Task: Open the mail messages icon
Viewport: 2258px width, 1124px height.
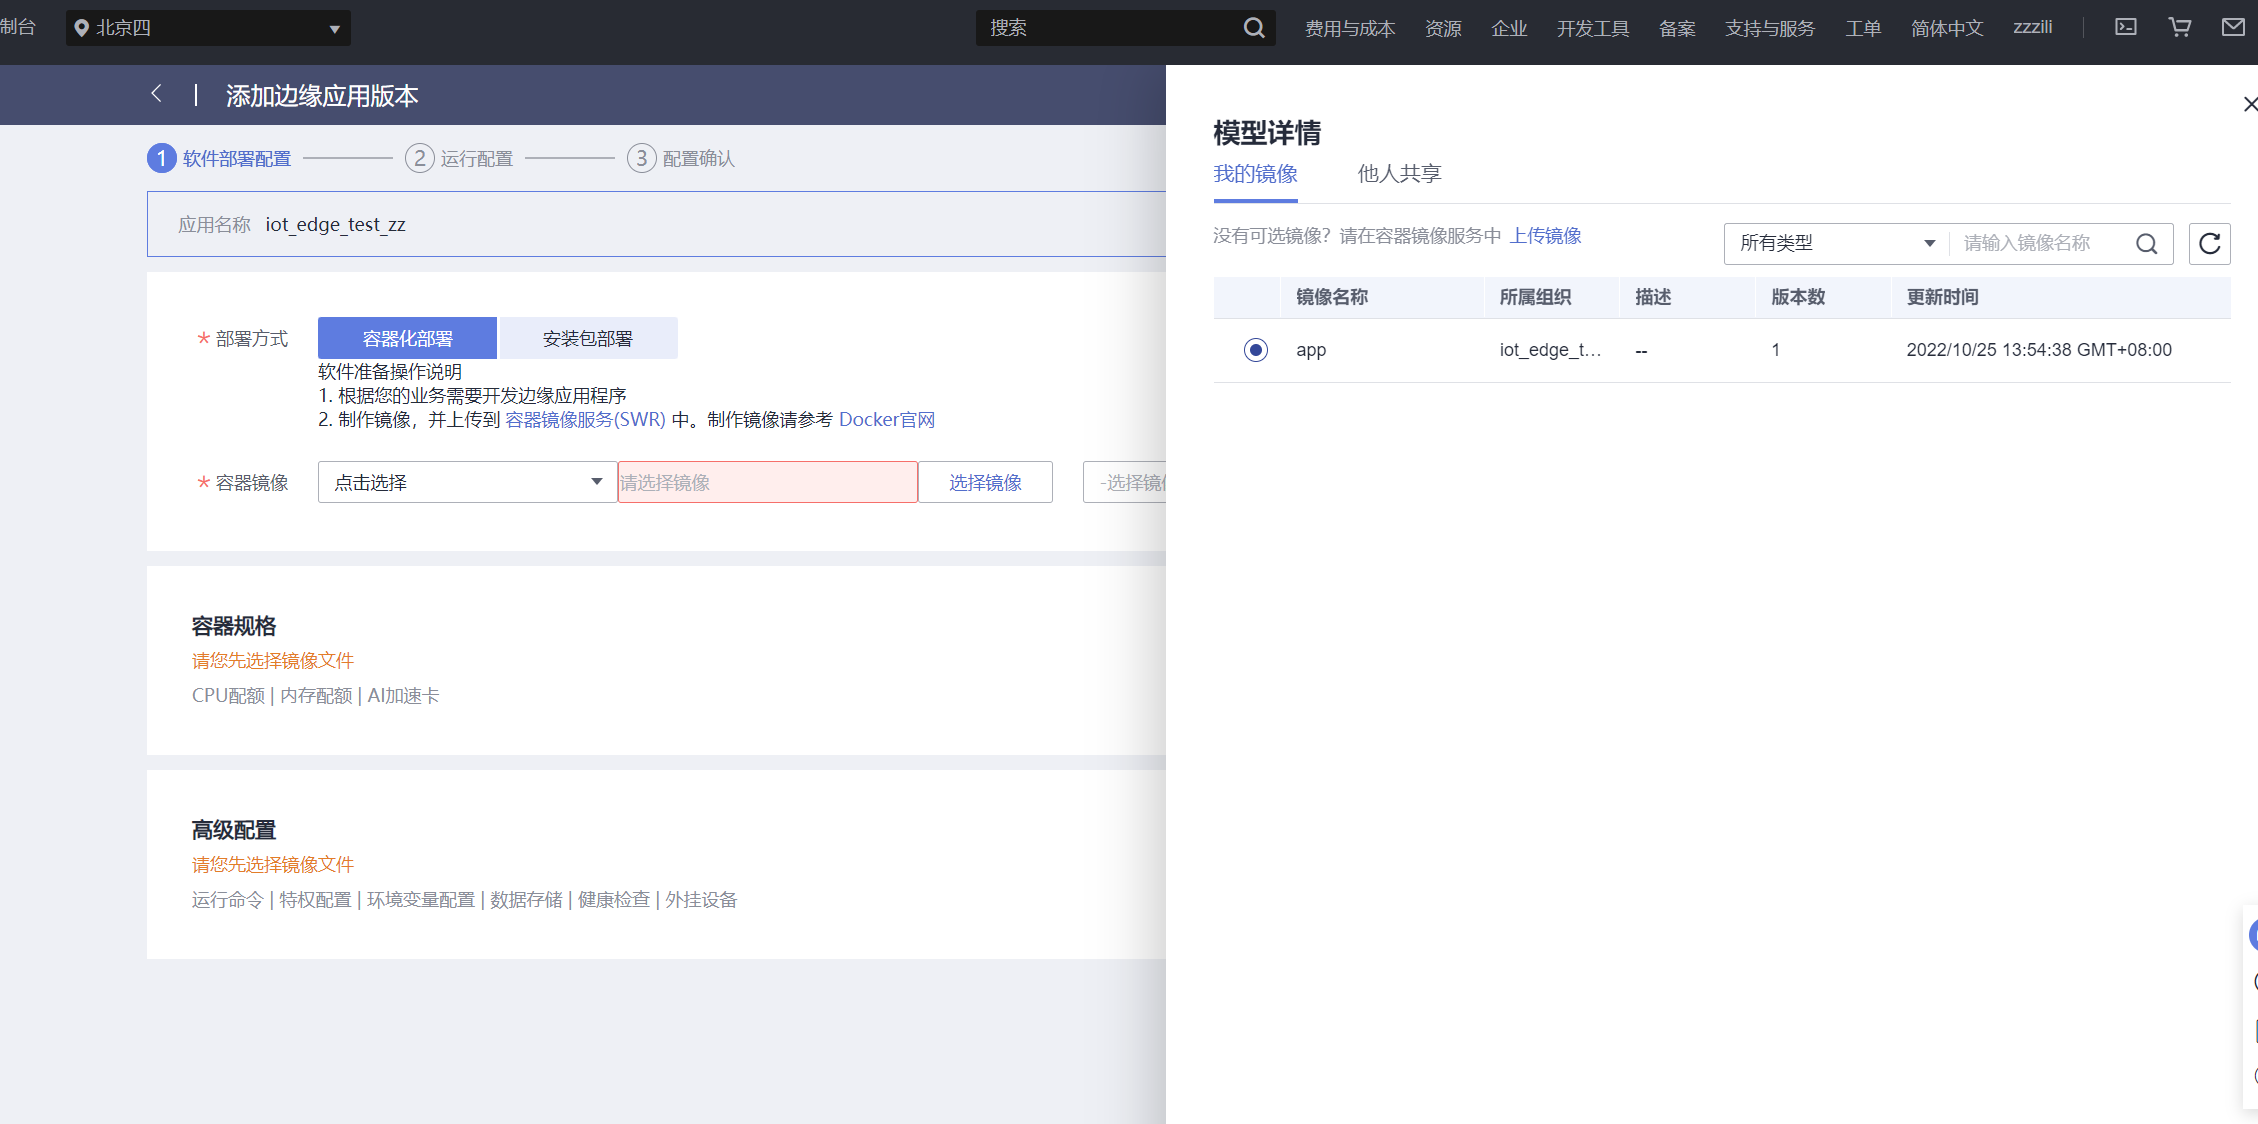Action: [2233, 27]
